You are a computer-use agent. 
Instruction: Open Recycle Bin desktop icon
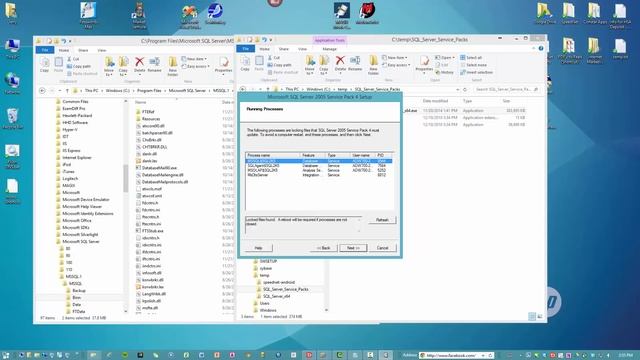point(13,119)
